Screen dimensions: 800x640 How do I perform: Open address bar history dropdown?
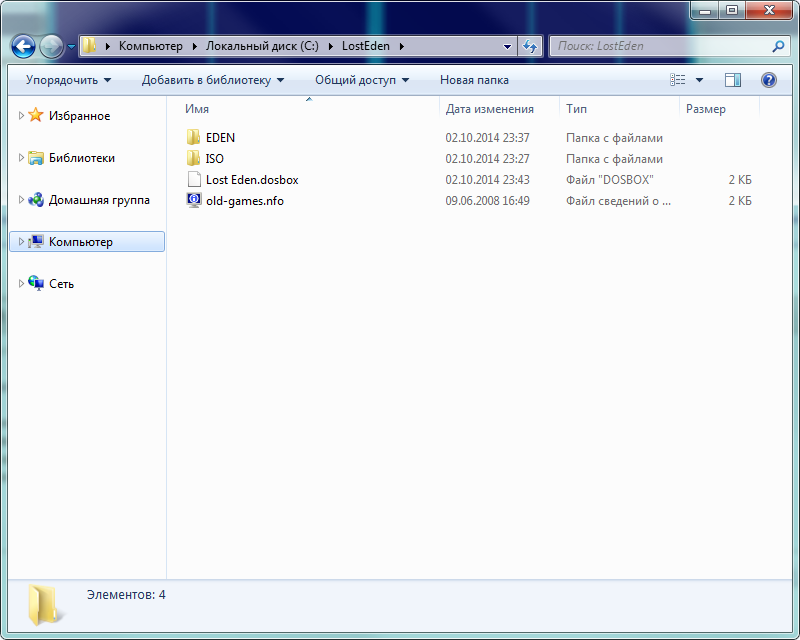pos(507,46)
